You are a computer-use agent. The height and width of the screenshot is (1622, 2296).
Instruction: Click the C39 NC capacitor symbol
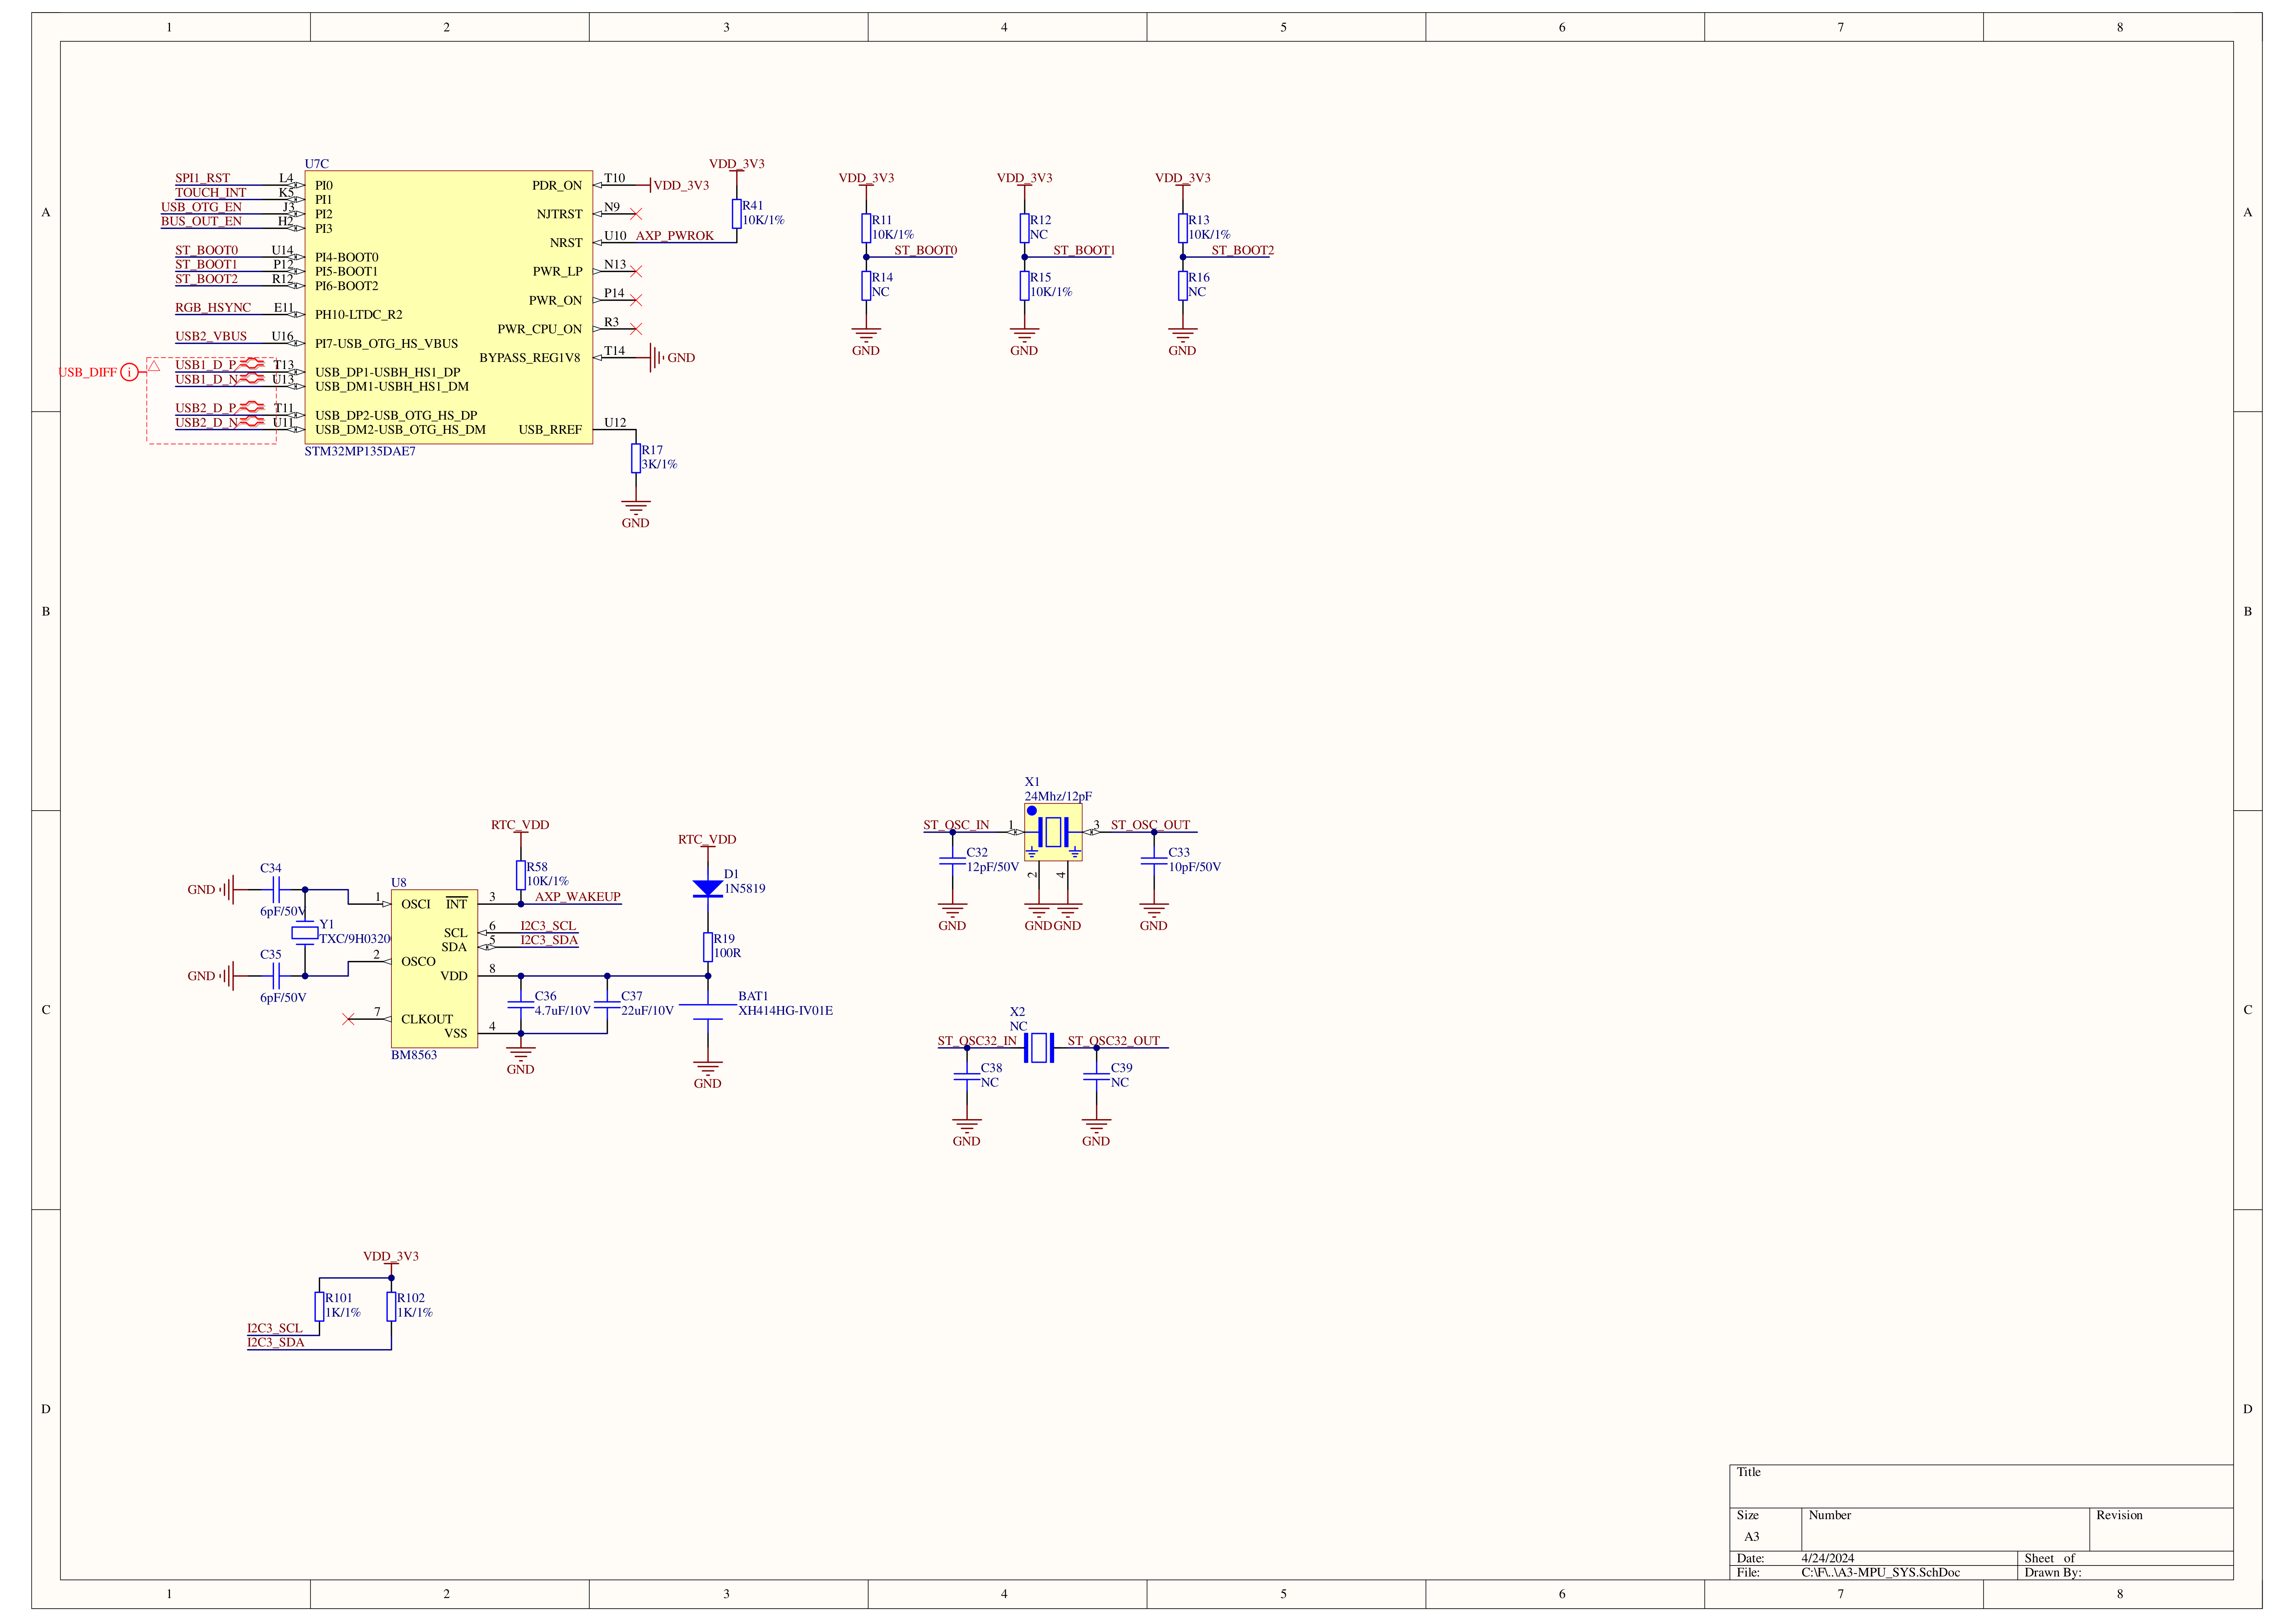pyautogui.click(x=1096, y=1077)
